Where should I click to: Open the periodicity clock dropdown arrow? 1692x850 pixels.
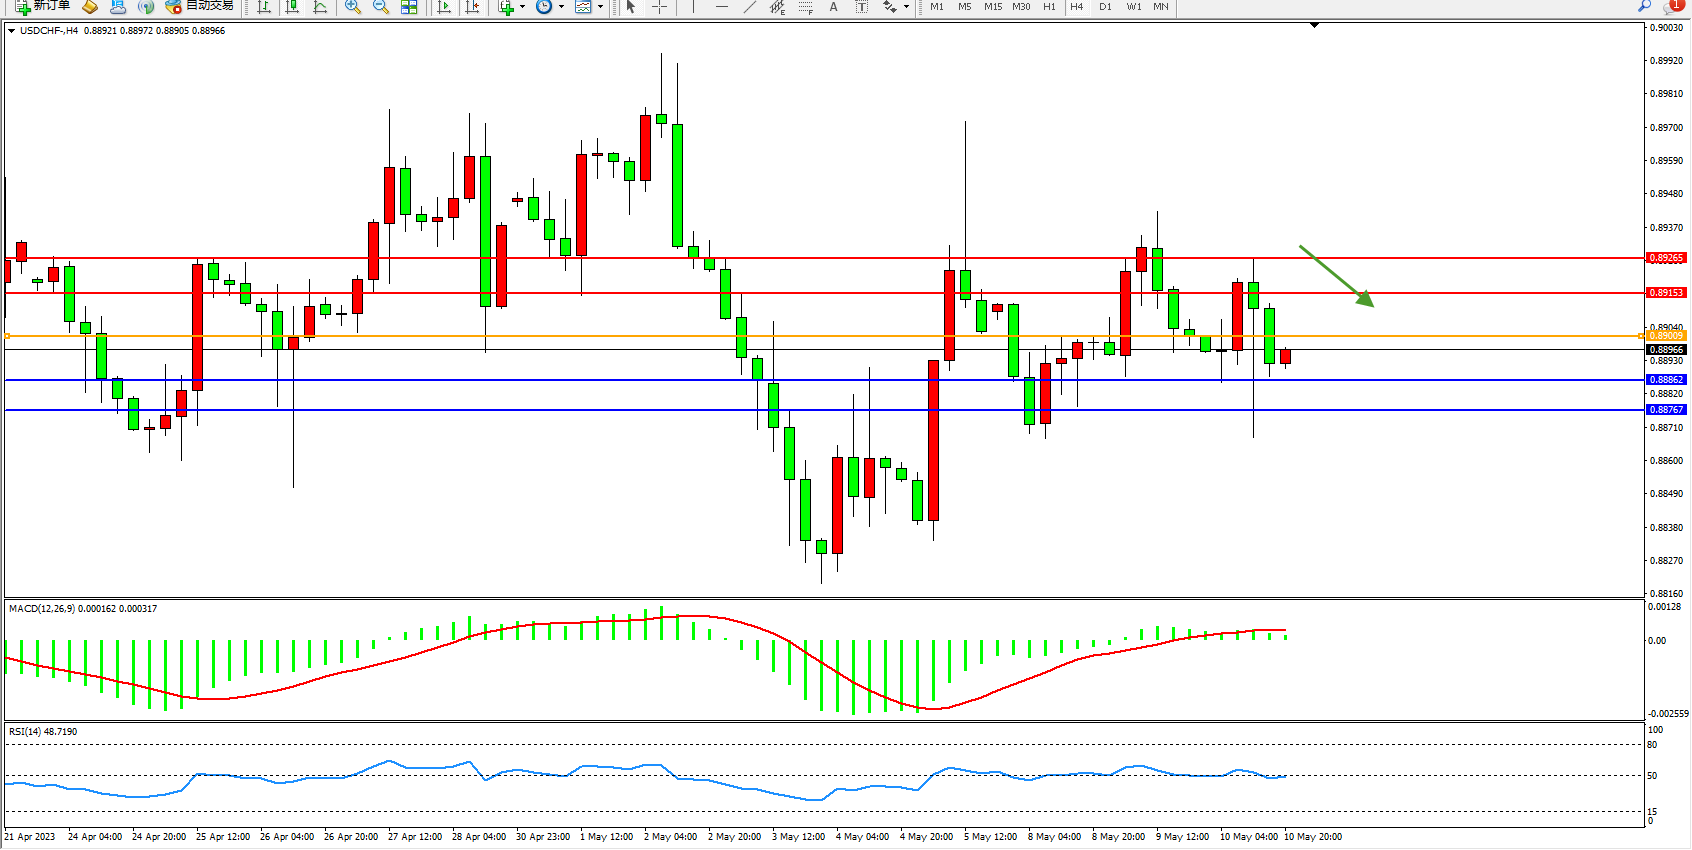click(x=561, y=7)
